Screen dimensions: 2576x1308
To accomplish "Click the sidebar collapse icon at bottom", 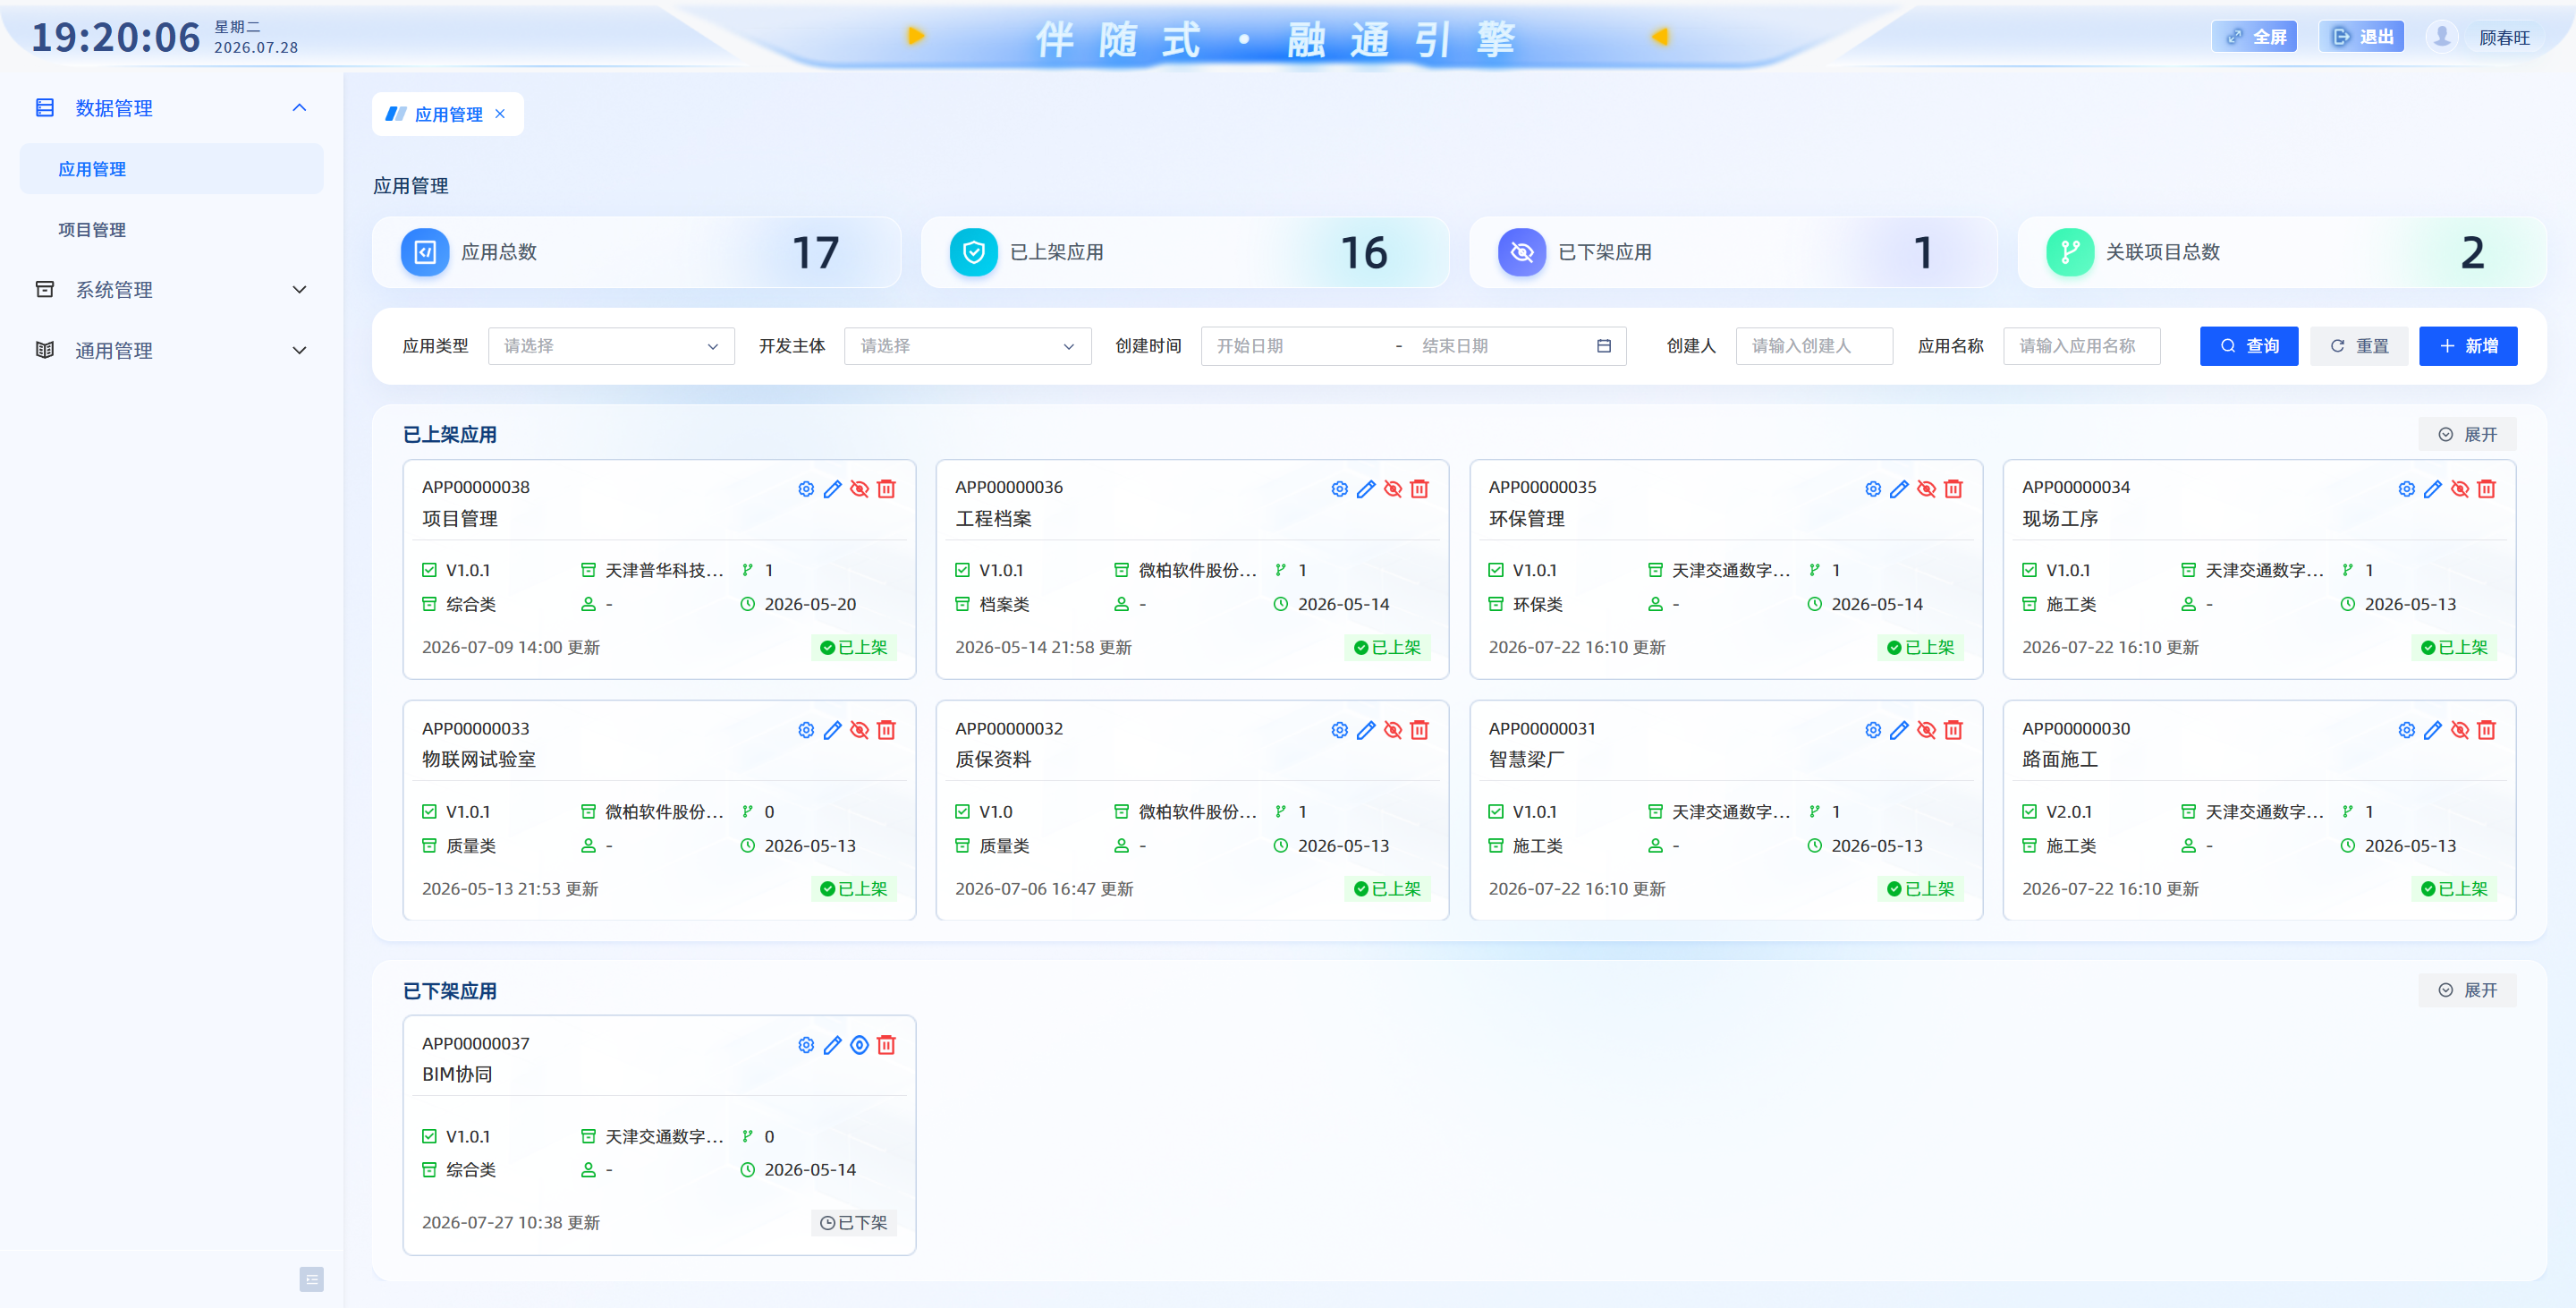I will coord(311,1279).
